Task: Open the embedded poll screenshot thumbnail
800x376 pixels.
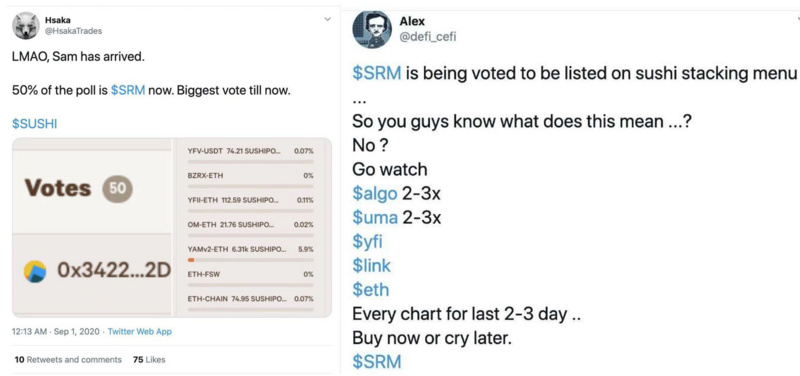Action: pos(172,227)
